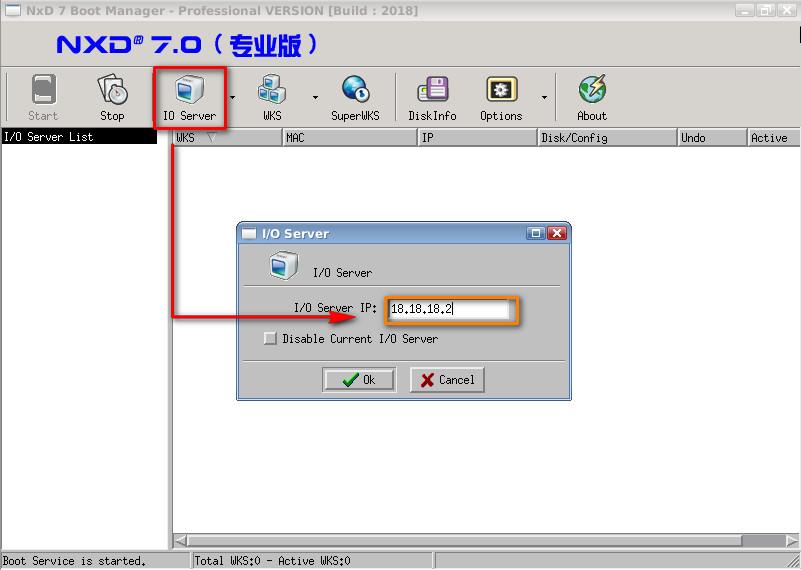Open the About toolbar icon
The height and width of the screenshot is (570, 801).
(592, 97)
